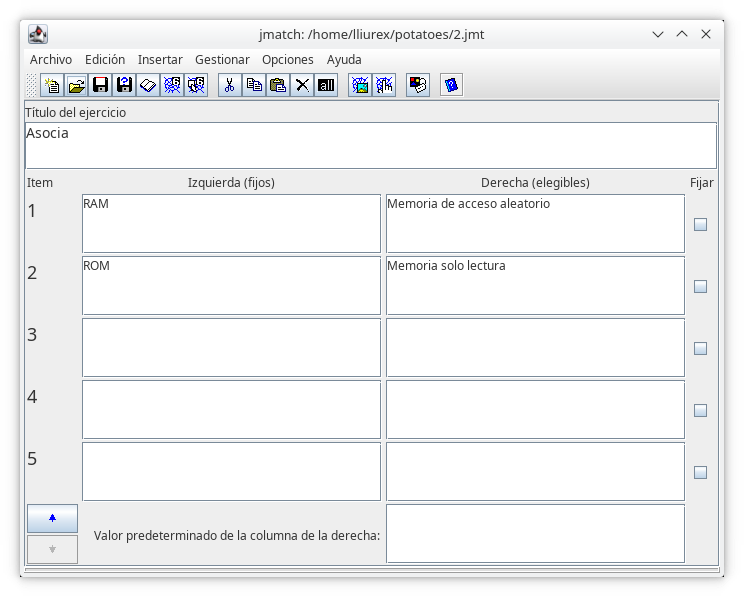The width and height of the screenshot is (744, 597).
Task: Click the copy icon in toolbar
Action: [254, 85]
